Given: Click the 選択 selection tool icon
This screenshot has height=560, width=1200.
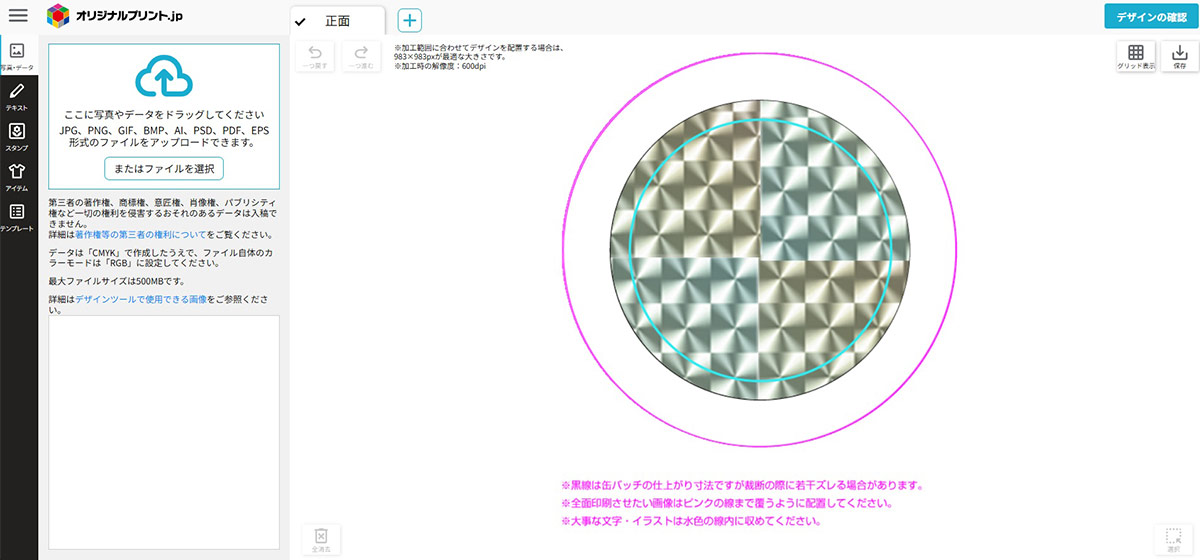Looking at the screenshot, I should pos(1174,540).
